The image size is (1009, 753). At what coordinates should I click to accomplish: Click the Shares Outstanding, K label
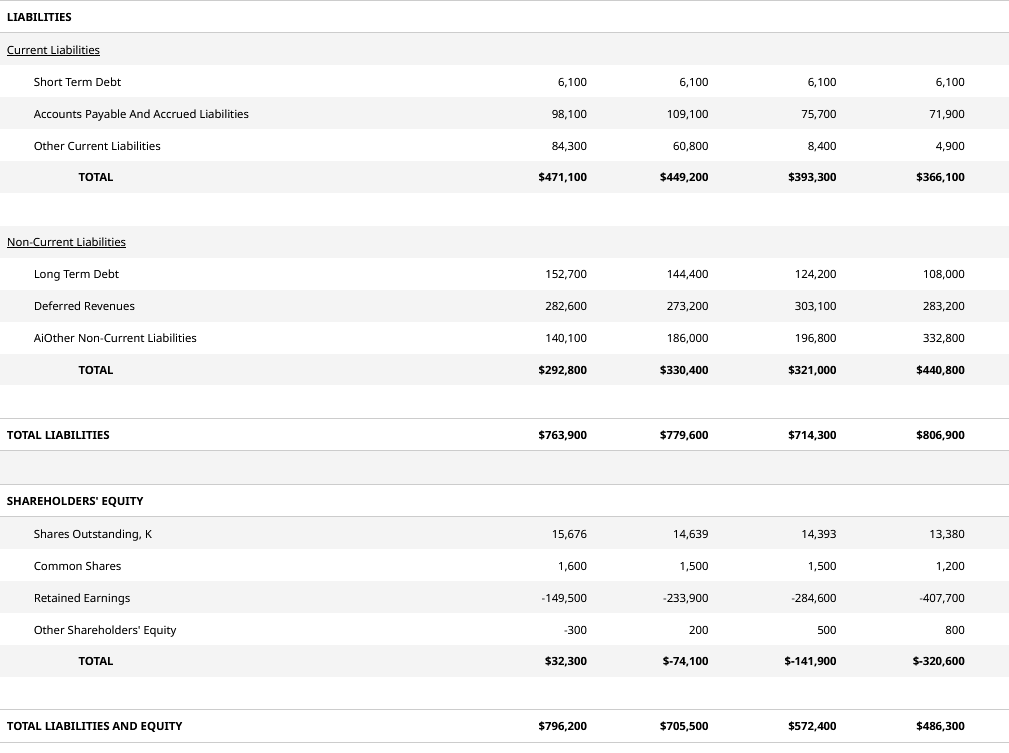93,534
